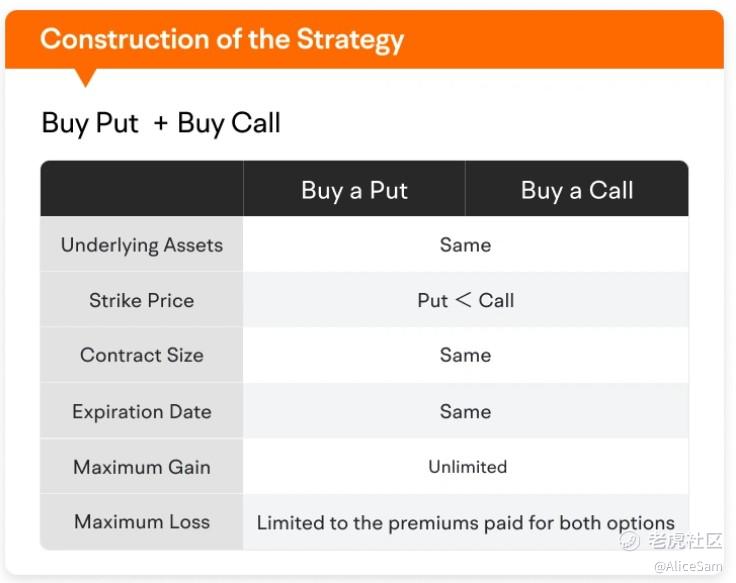Screen dimensions: 736x583
Task: Click the Construction of the Strategy title
Action: (222, 39)
